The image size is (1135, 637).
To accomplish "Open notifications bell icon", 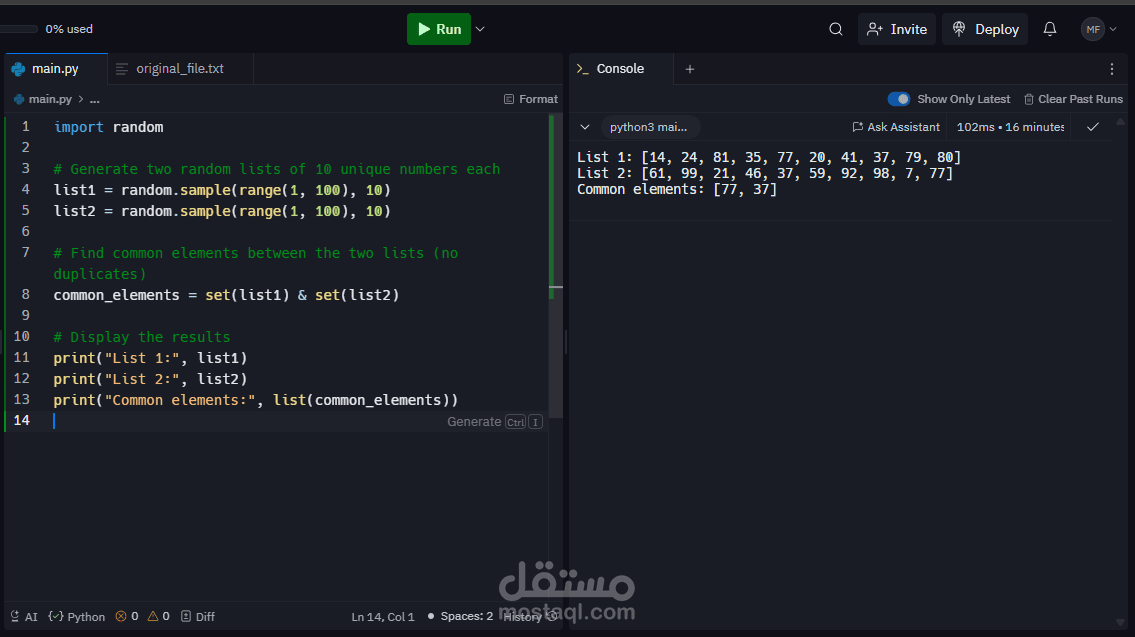I will click(x=1050, y=29).
